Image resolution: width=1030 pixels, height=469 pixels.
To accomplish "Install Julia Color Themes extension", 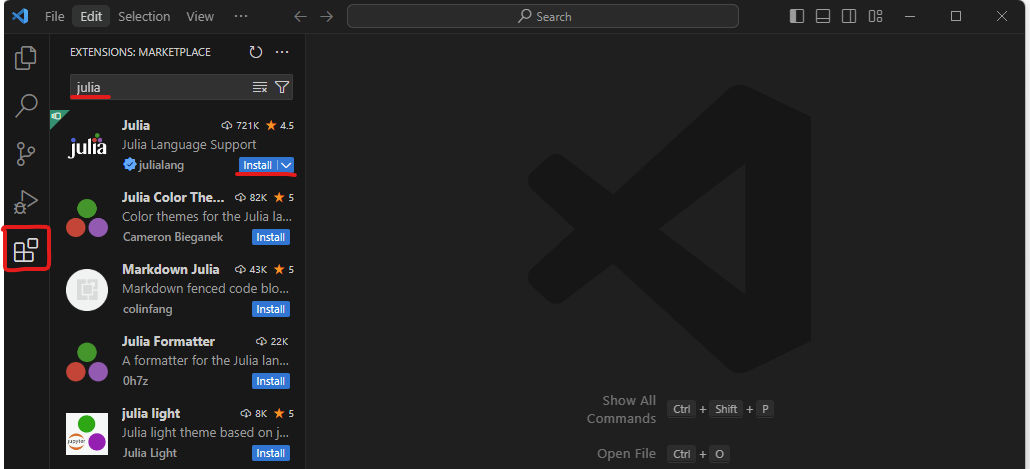I will click(x=271, y=237).
